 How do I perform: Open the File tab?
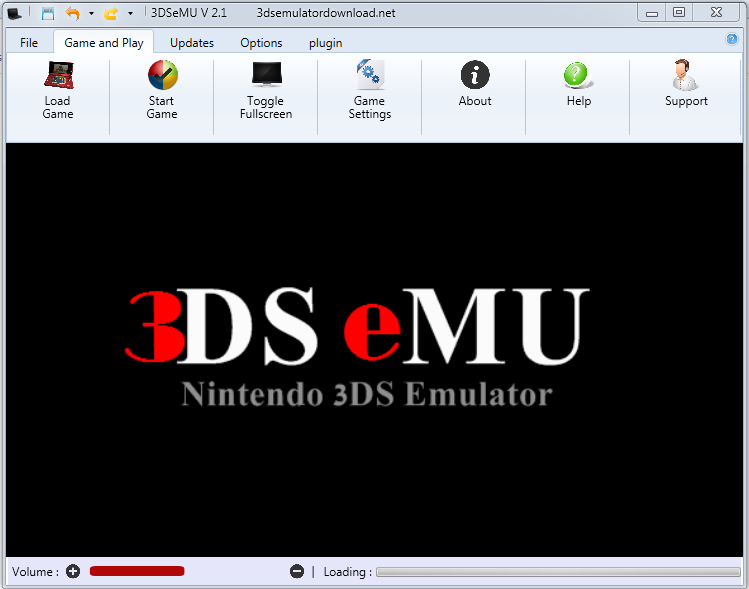pyautogui.click(x=29, y=43)
